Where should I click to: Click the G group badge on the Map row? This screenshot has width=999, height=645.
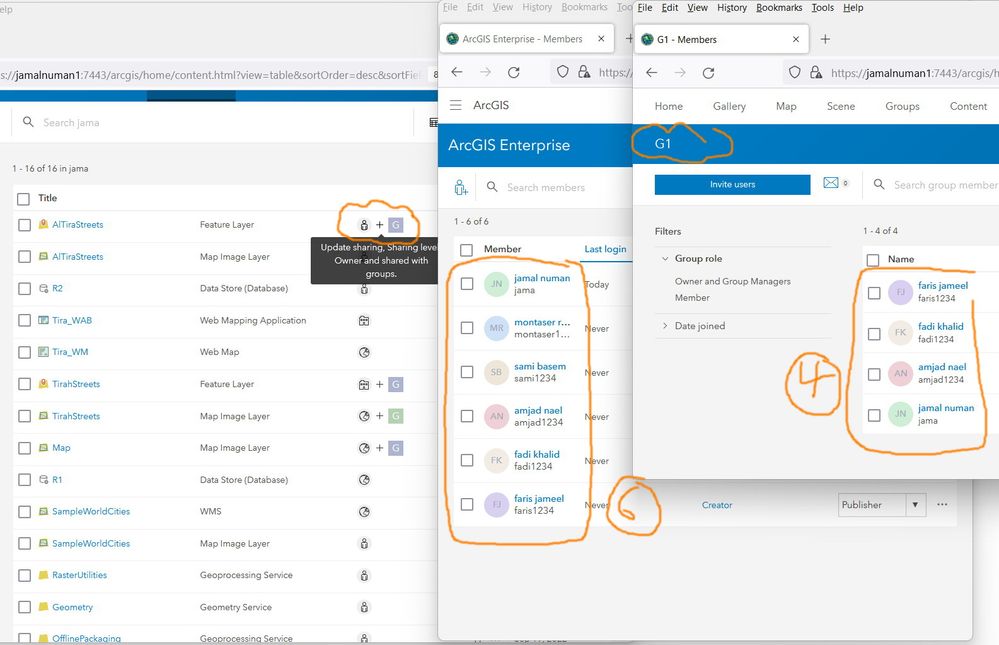[396, 448]
